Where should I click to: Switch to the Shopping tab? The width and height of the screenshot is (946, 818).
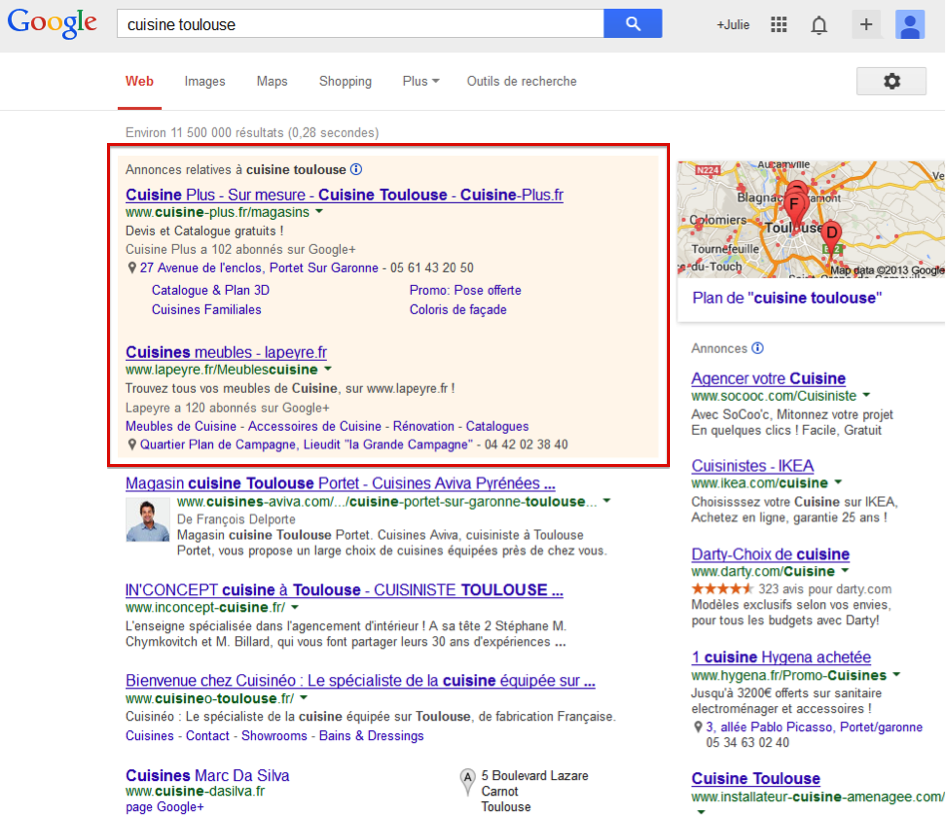click(x=345, y=81)
